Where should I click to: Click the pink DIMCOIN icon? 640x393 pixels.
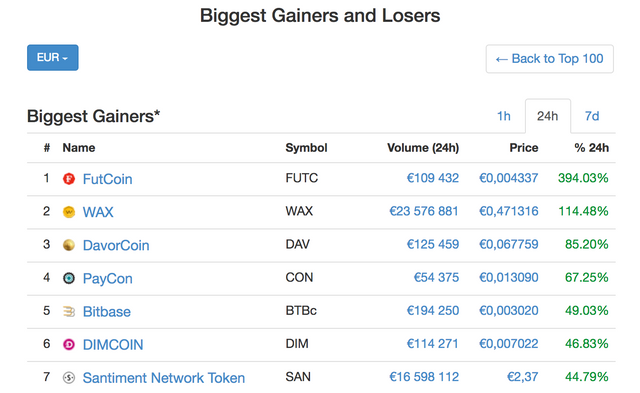69,344
